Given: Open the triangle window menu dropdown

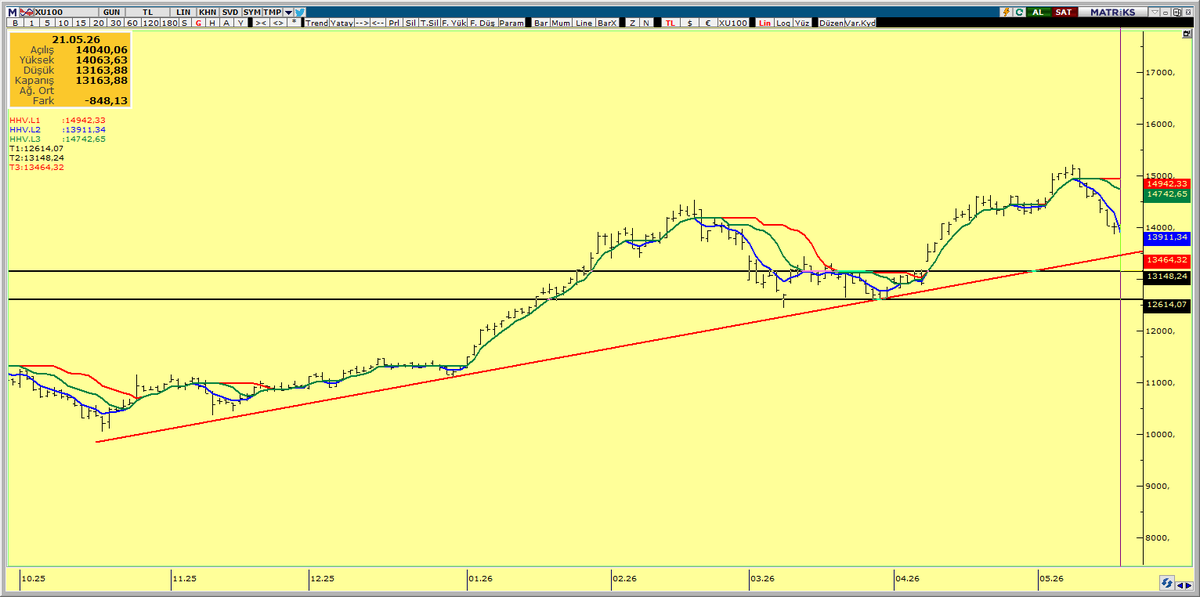Looking at the screenshot, I should tap(1154, 12).
